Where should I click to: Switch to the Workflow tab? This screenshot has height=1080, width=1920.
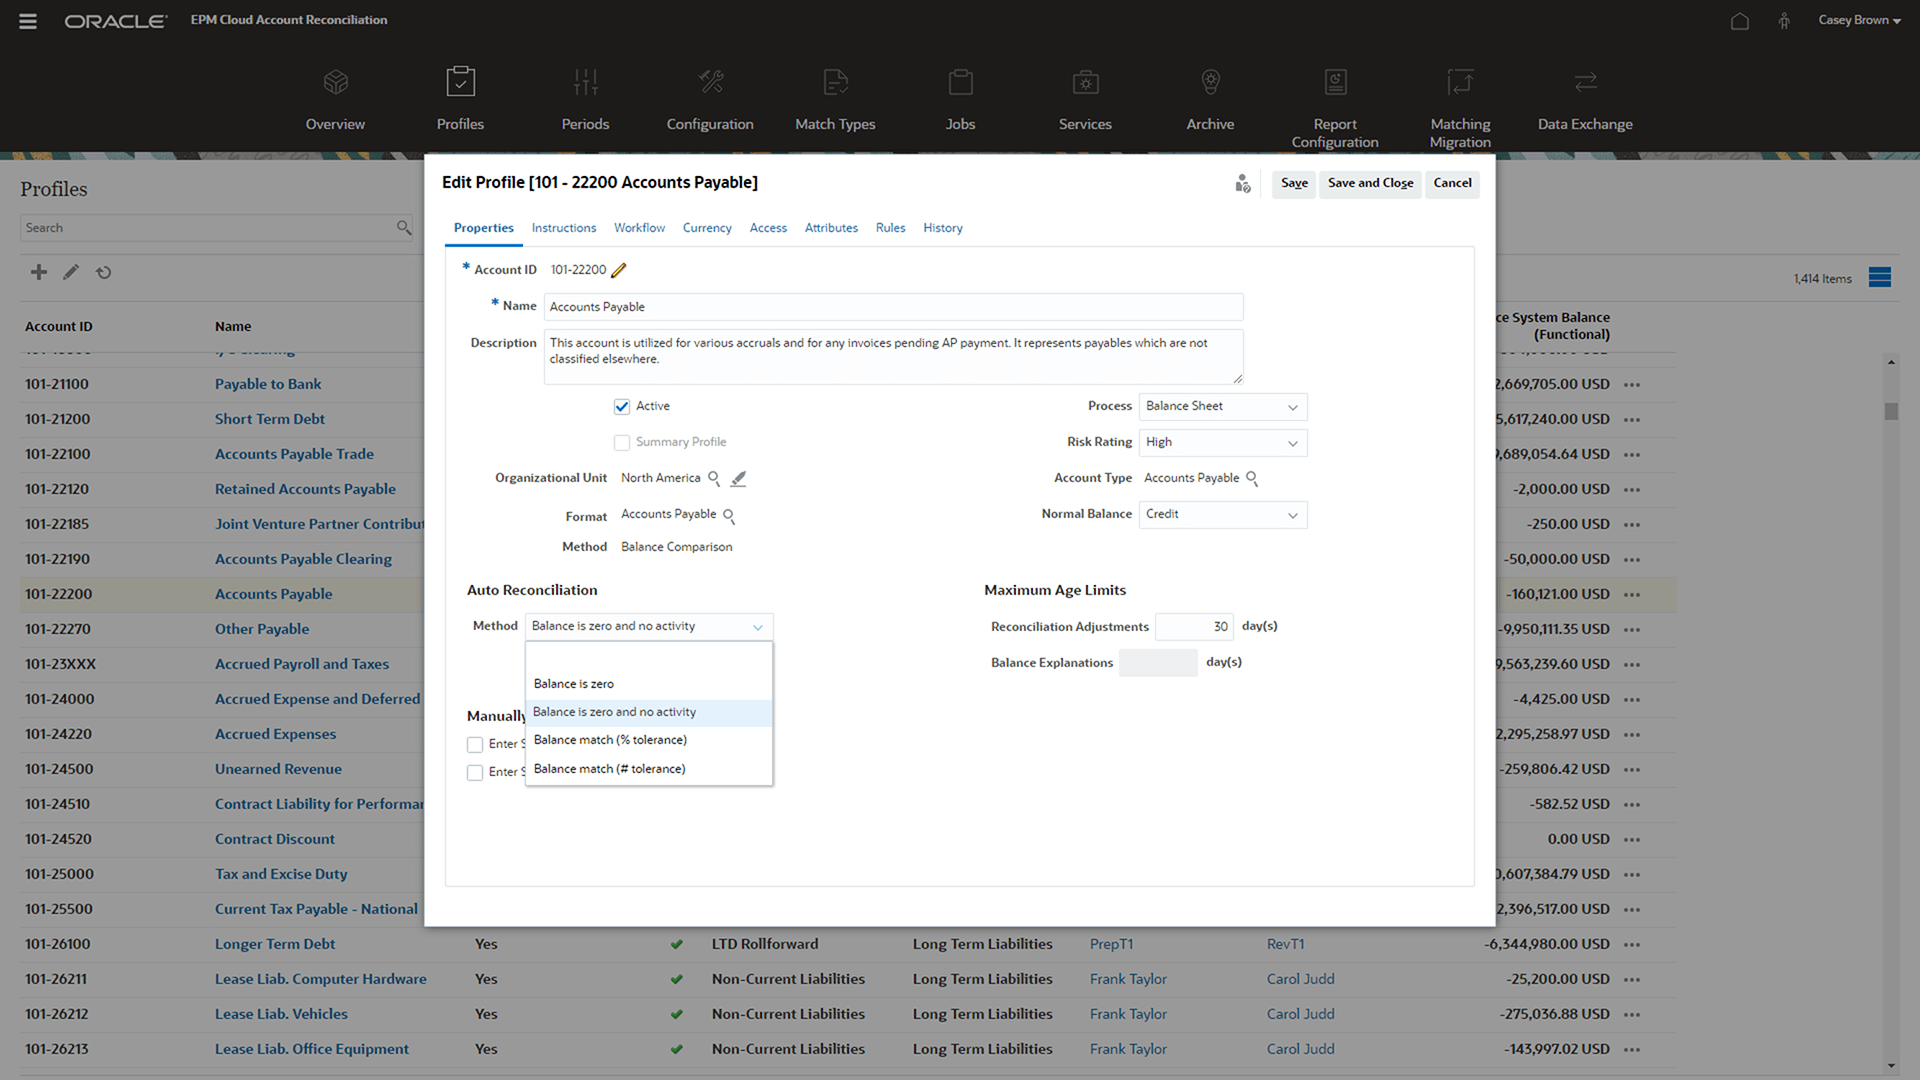(639, 228)
